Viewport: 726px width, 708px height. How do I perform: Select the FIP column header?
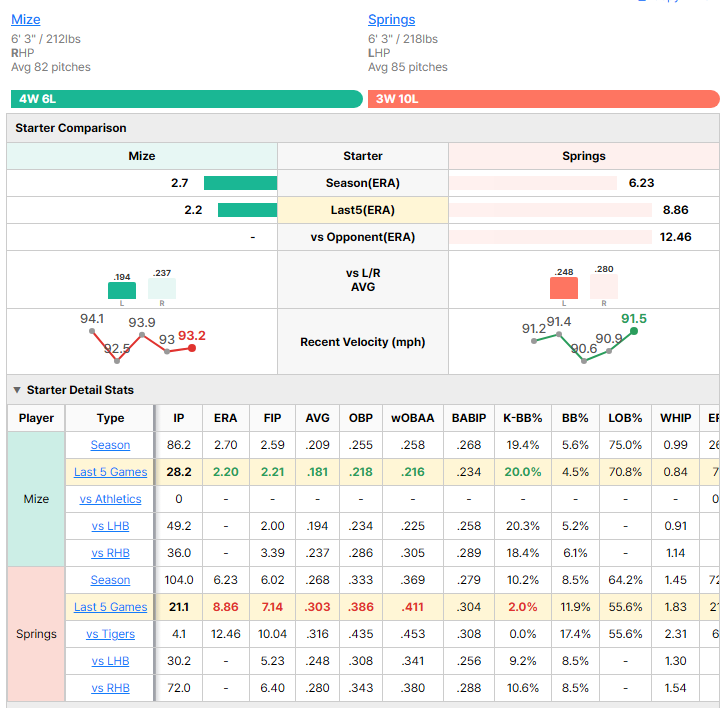pyautogui.click(x=272, y=418)
